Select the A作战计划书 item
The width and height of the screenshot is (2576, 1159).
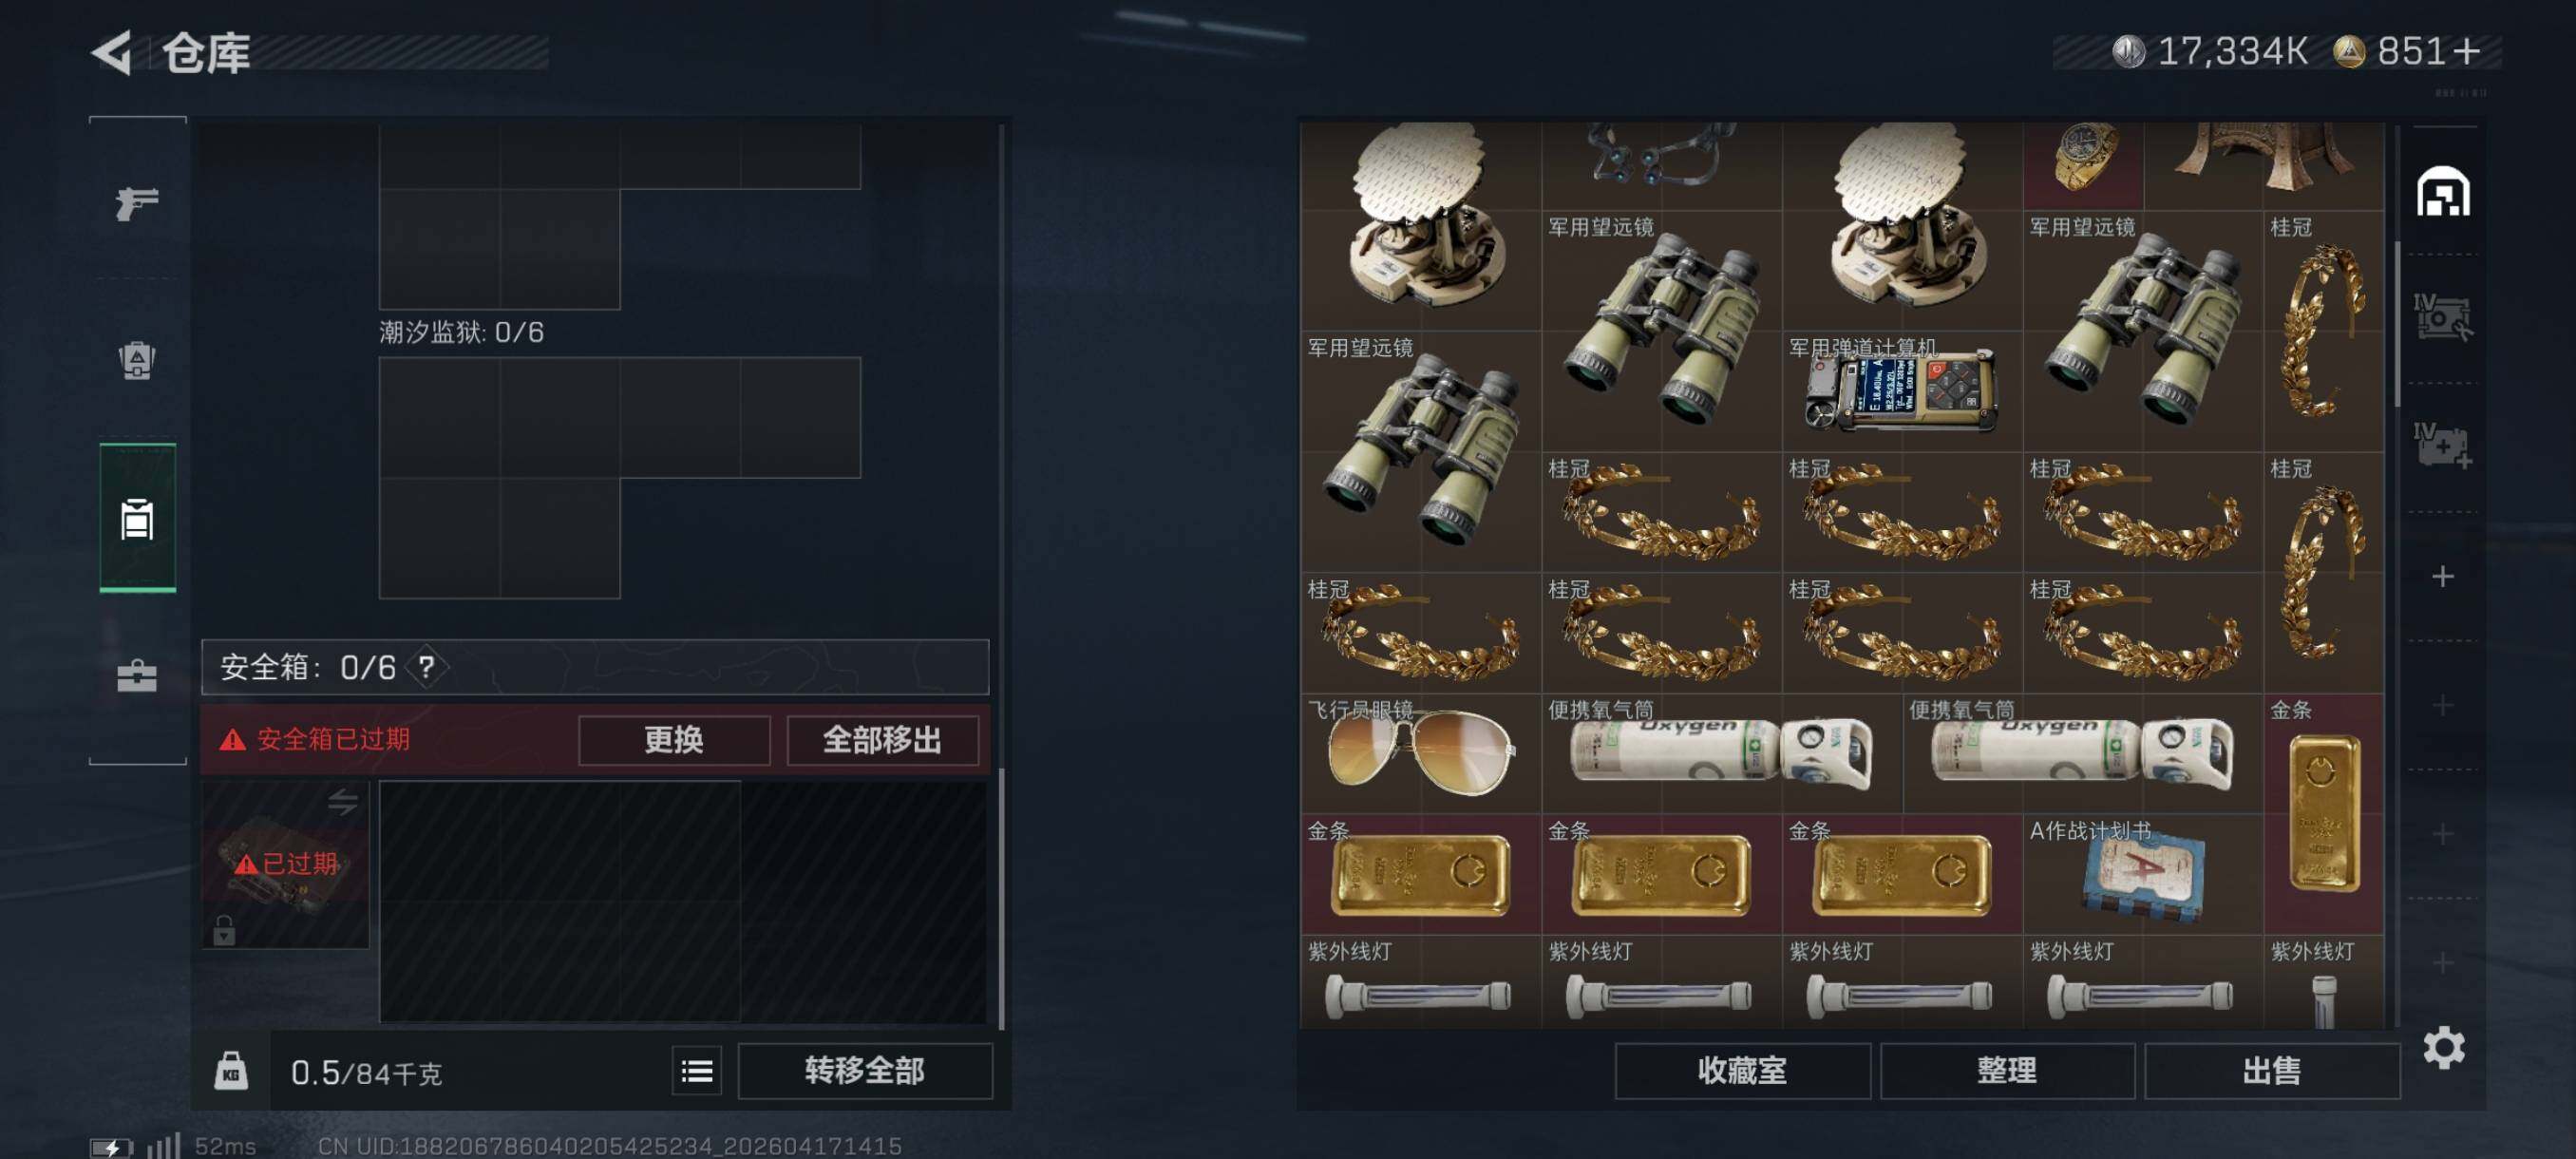(2143, 874)
